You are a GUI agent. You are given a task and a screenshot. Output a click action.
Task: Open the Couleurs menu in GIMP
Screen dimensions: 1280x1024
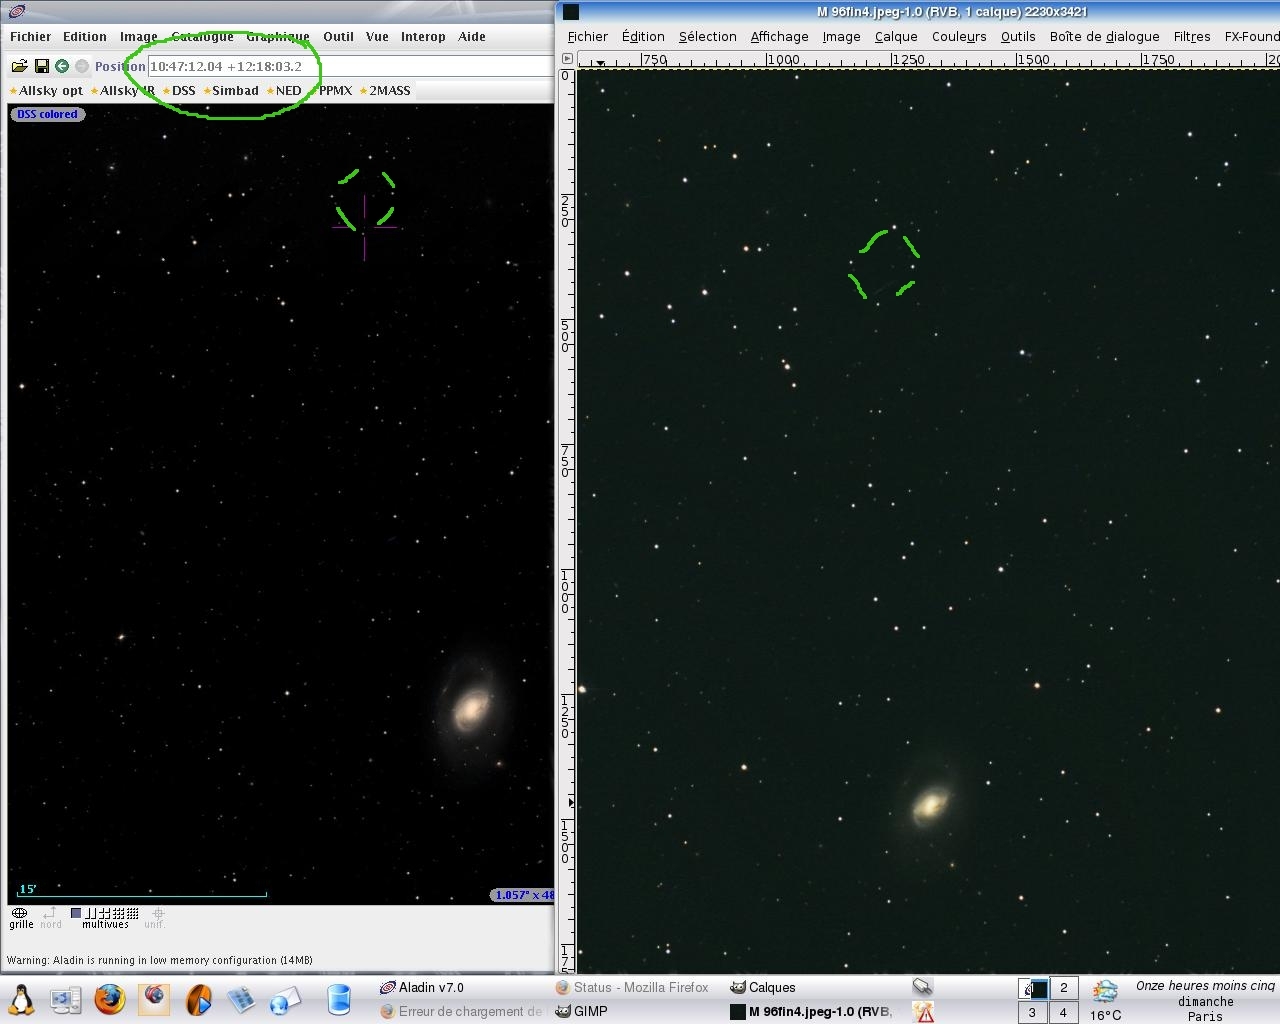pos(959,37)
